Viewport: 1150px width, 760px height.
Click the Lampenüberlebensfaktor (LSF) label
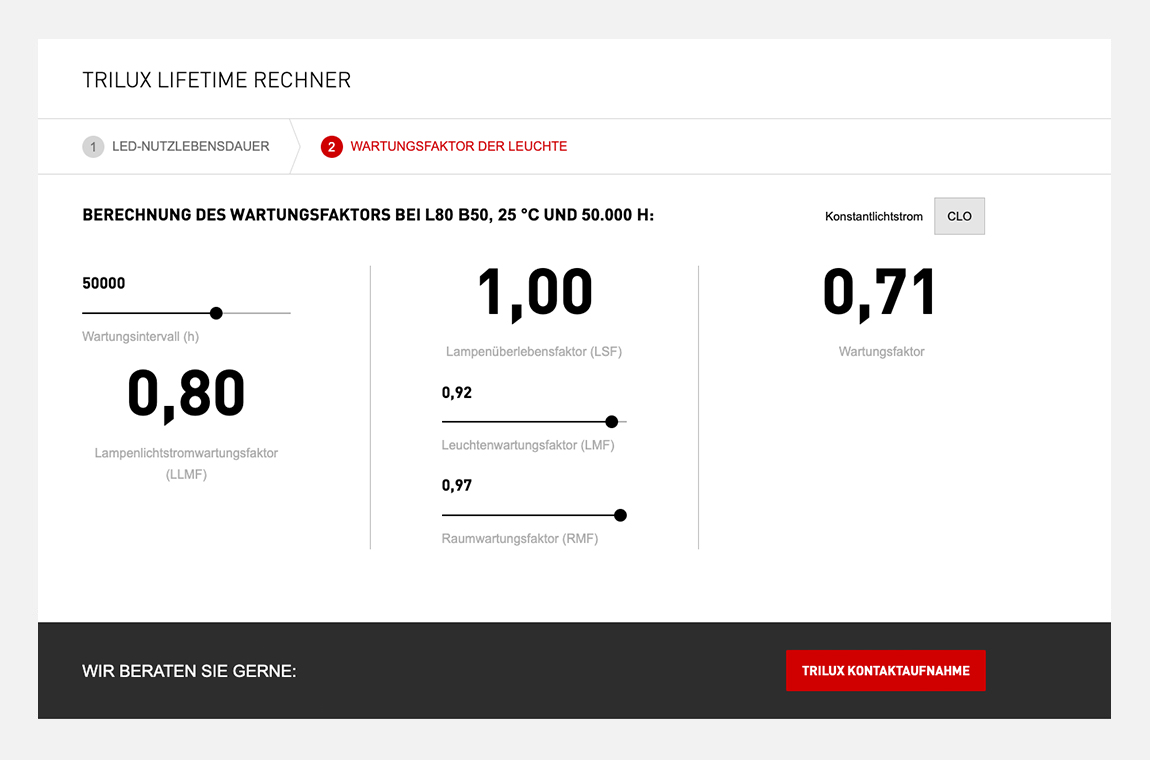[534, 352]
